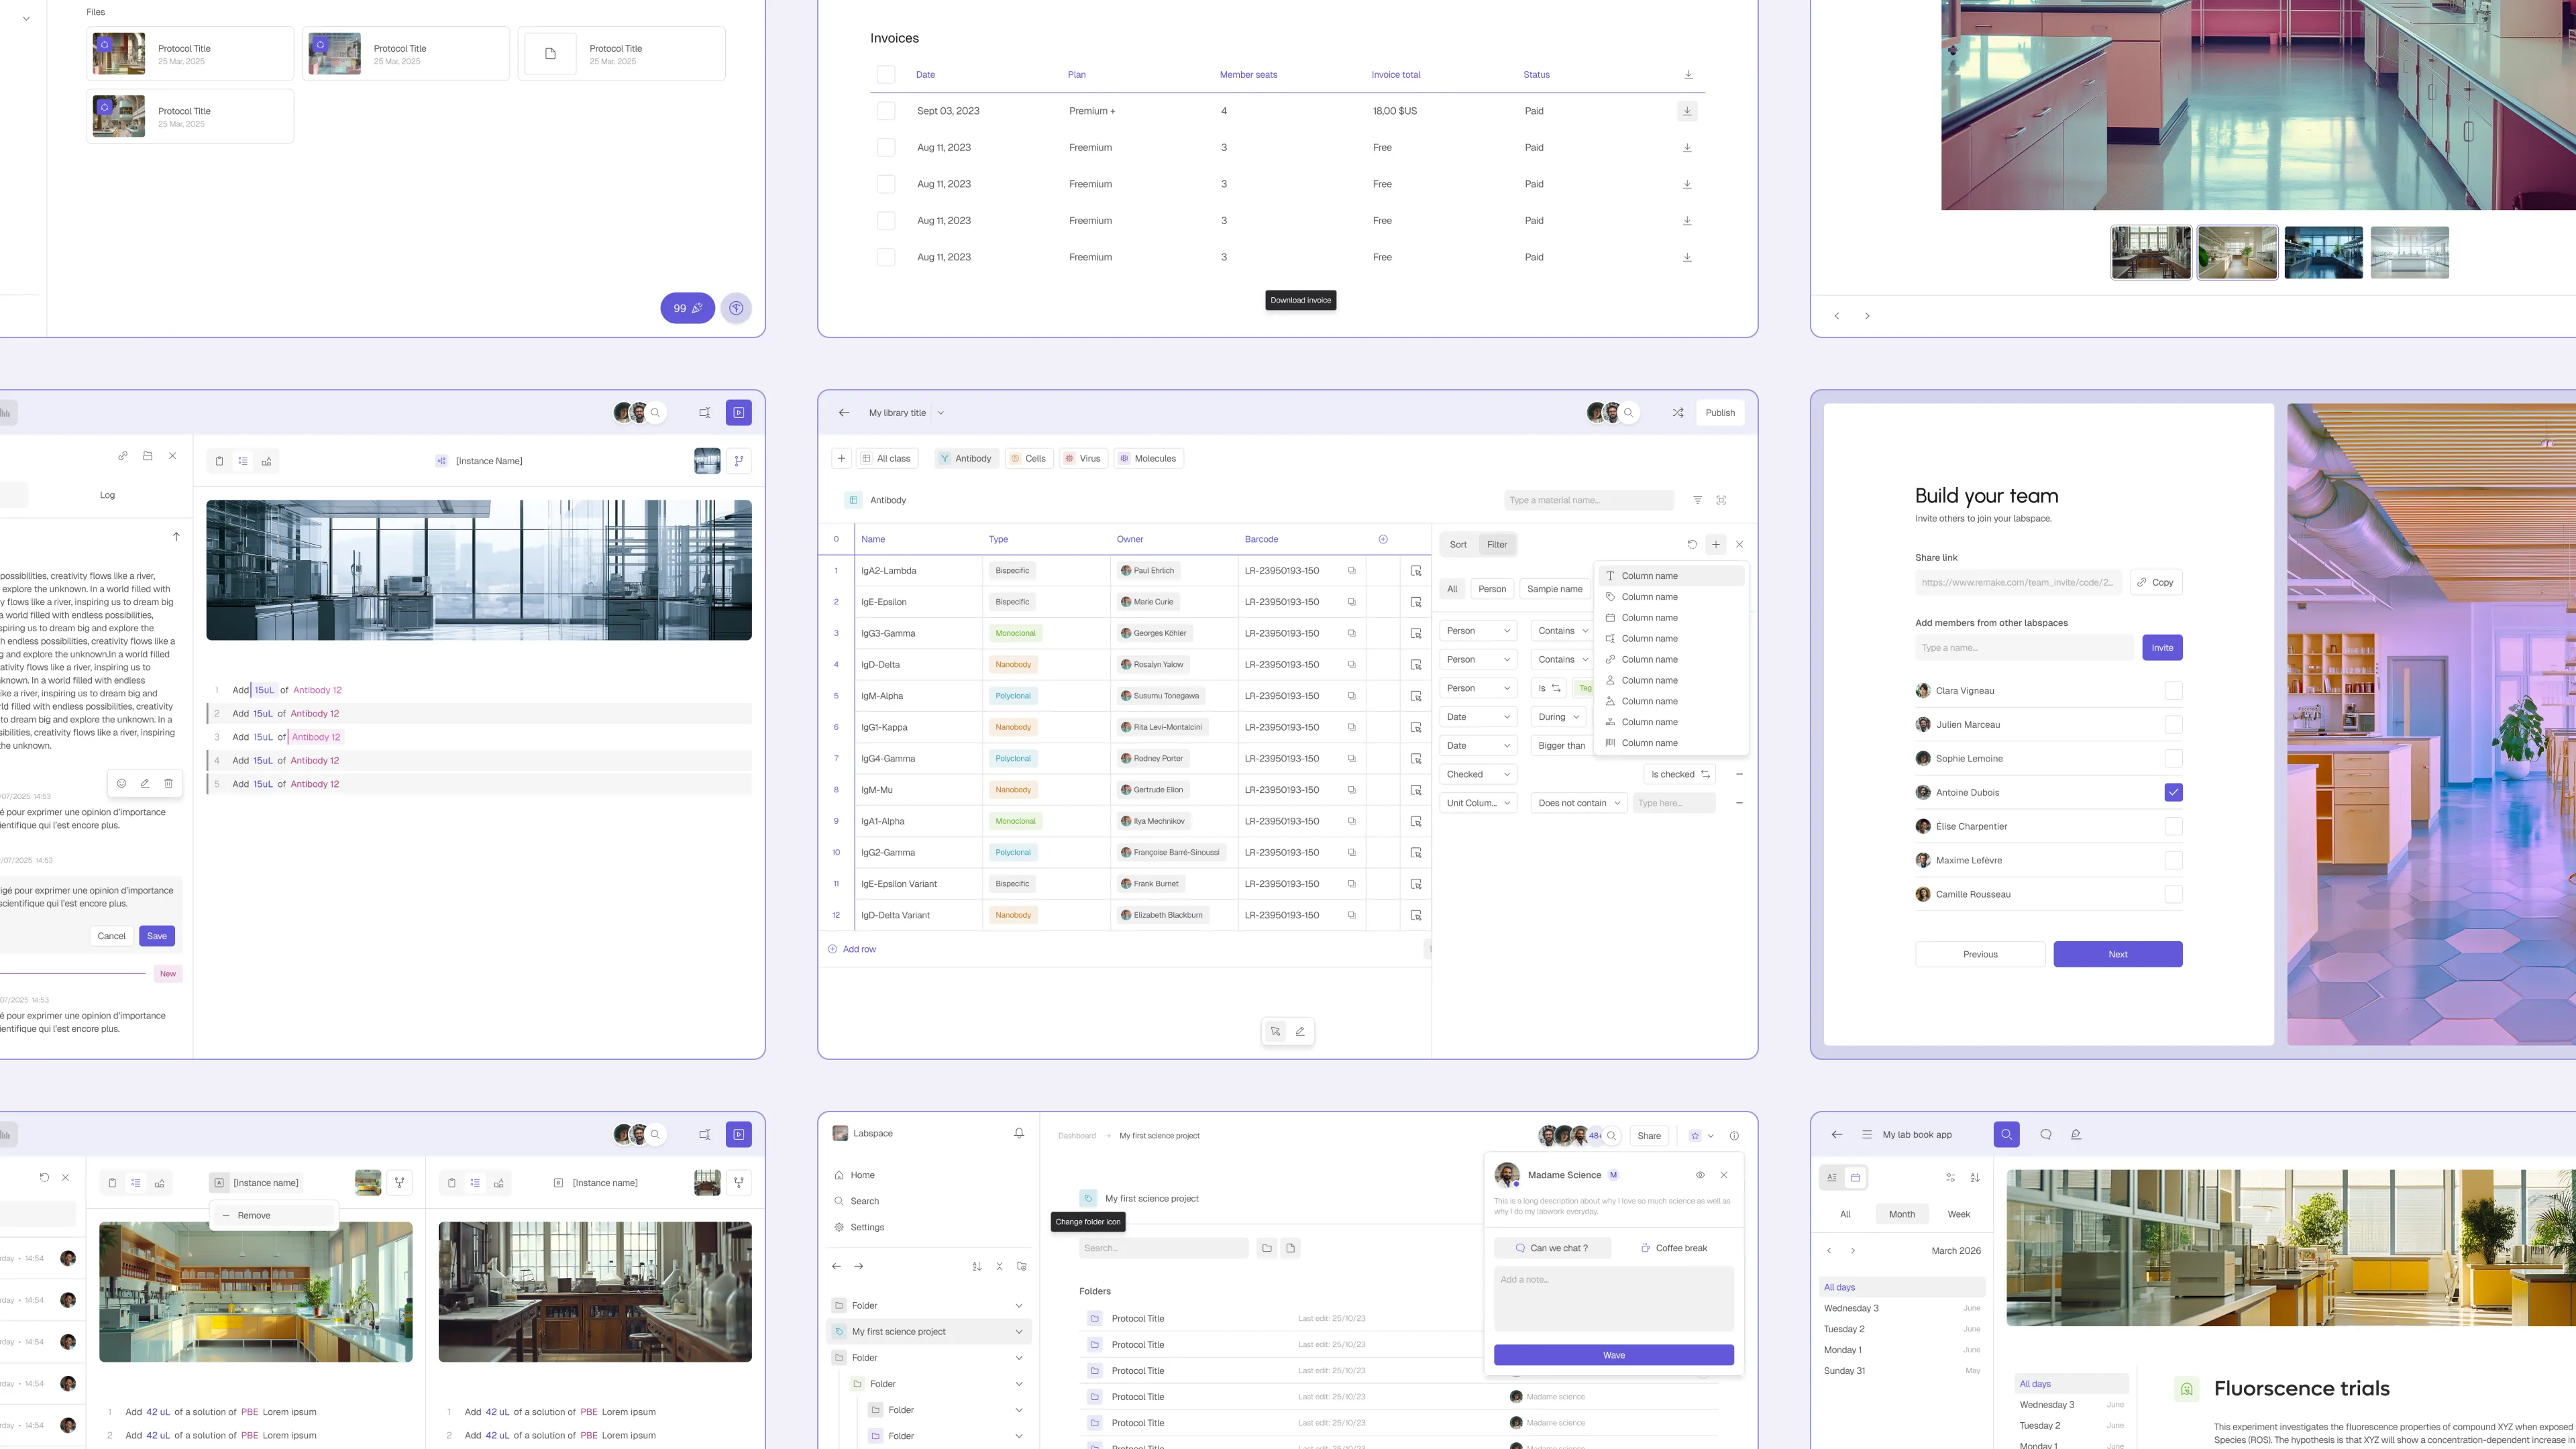The image size is (2576, 1449).
Task: Open the Does not contain dropdown
Action: (x=1578, y=803)
